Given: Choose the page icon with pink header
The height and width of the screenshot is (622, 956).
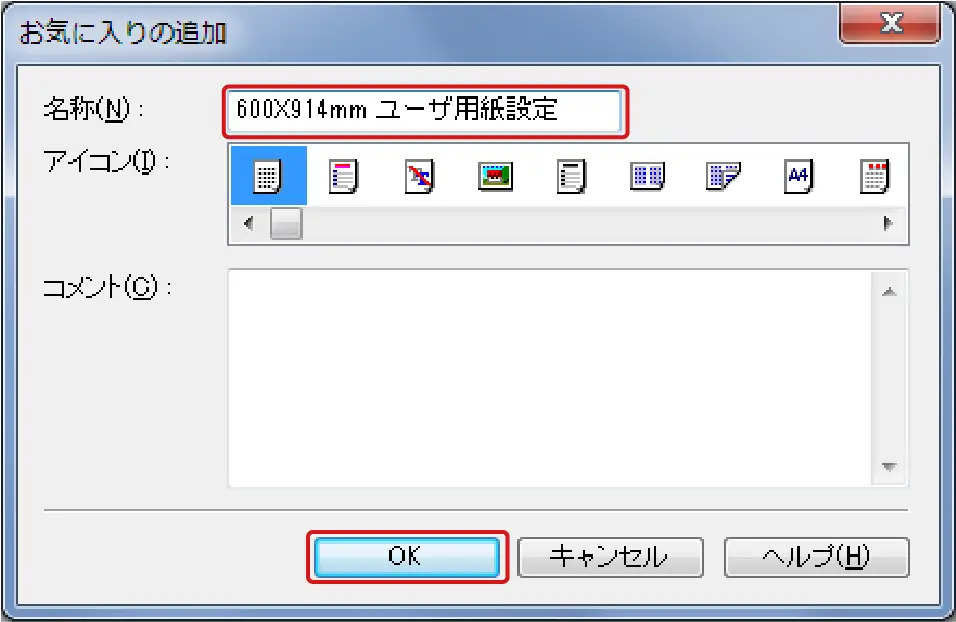Looking at the screenshot, I should [x=343, y=176].
